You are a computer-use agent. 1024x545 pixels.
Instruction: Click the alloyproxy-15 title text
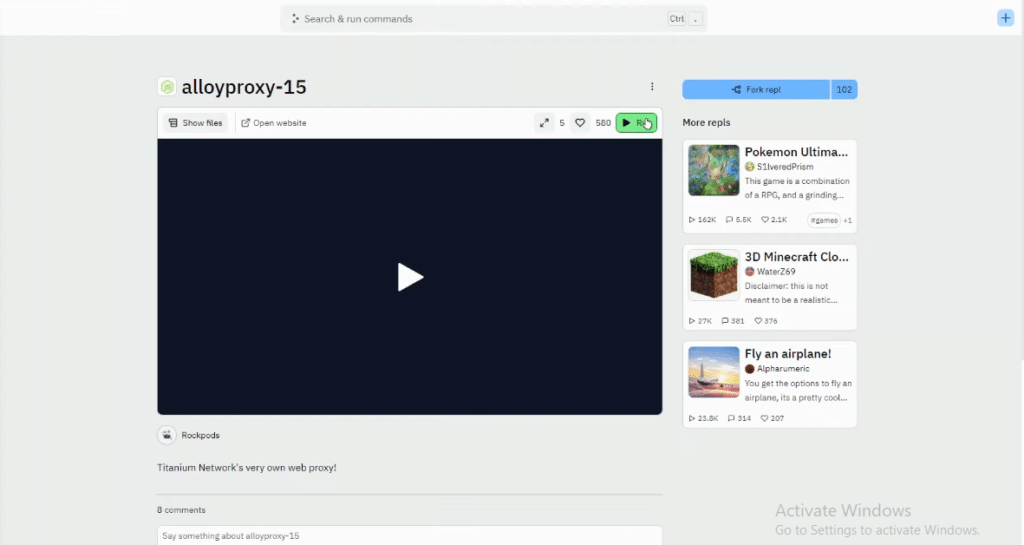(x=244, y=87)
